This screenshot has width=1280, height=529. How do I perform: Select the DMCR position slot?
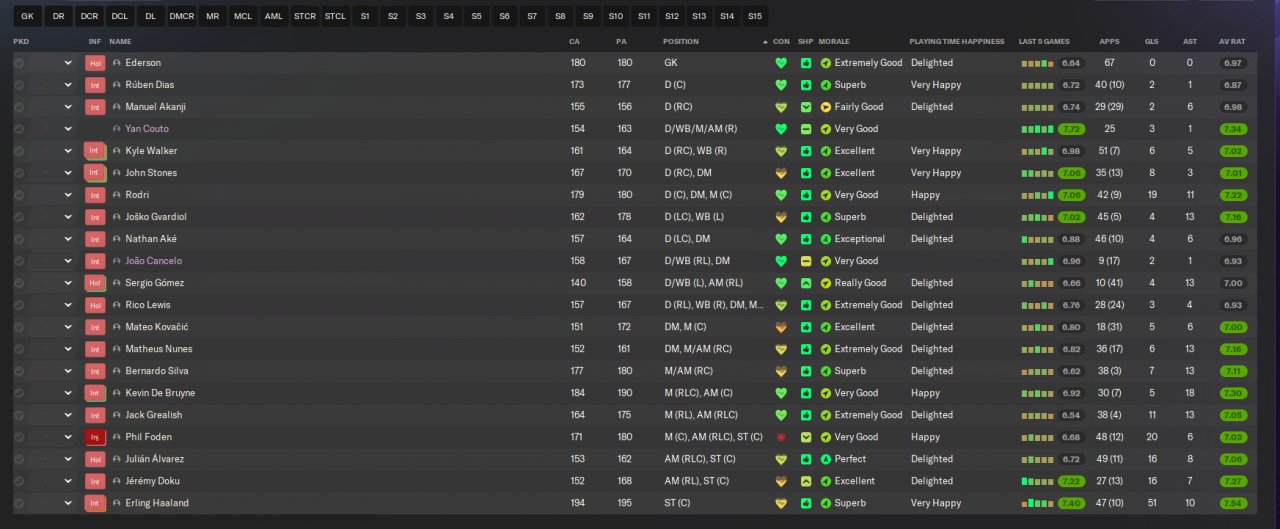click(x=182, y=17)
